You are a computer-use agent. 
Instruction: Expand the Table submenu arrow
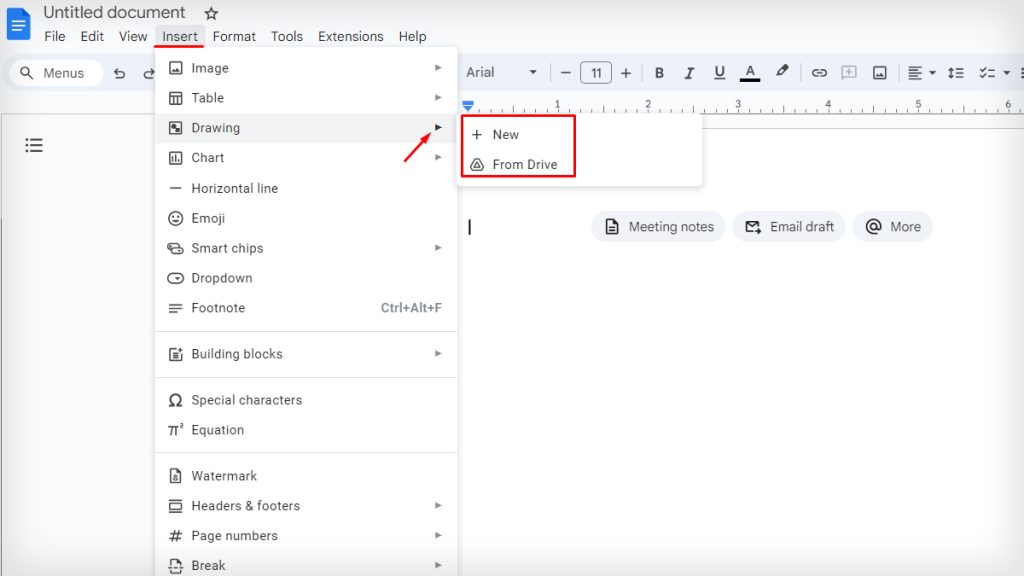click(438, 98)
